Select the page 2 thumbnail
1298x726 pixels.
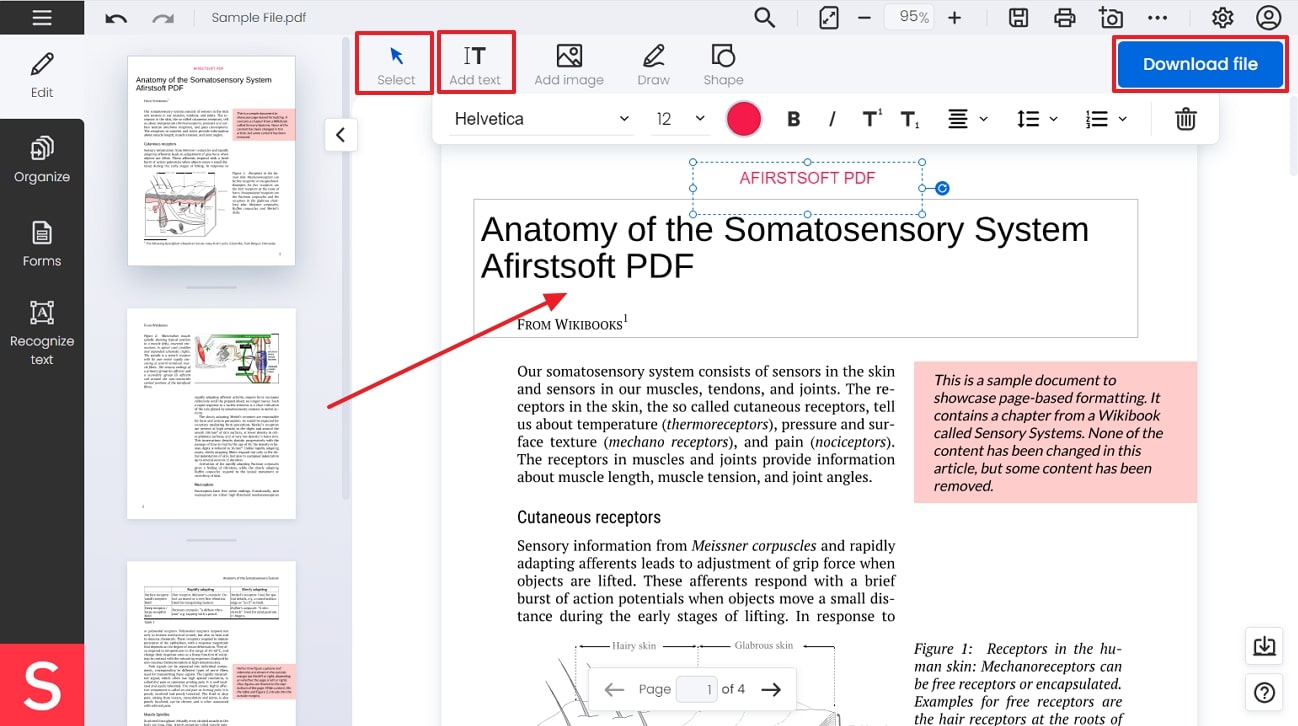(x=212, y=413)
